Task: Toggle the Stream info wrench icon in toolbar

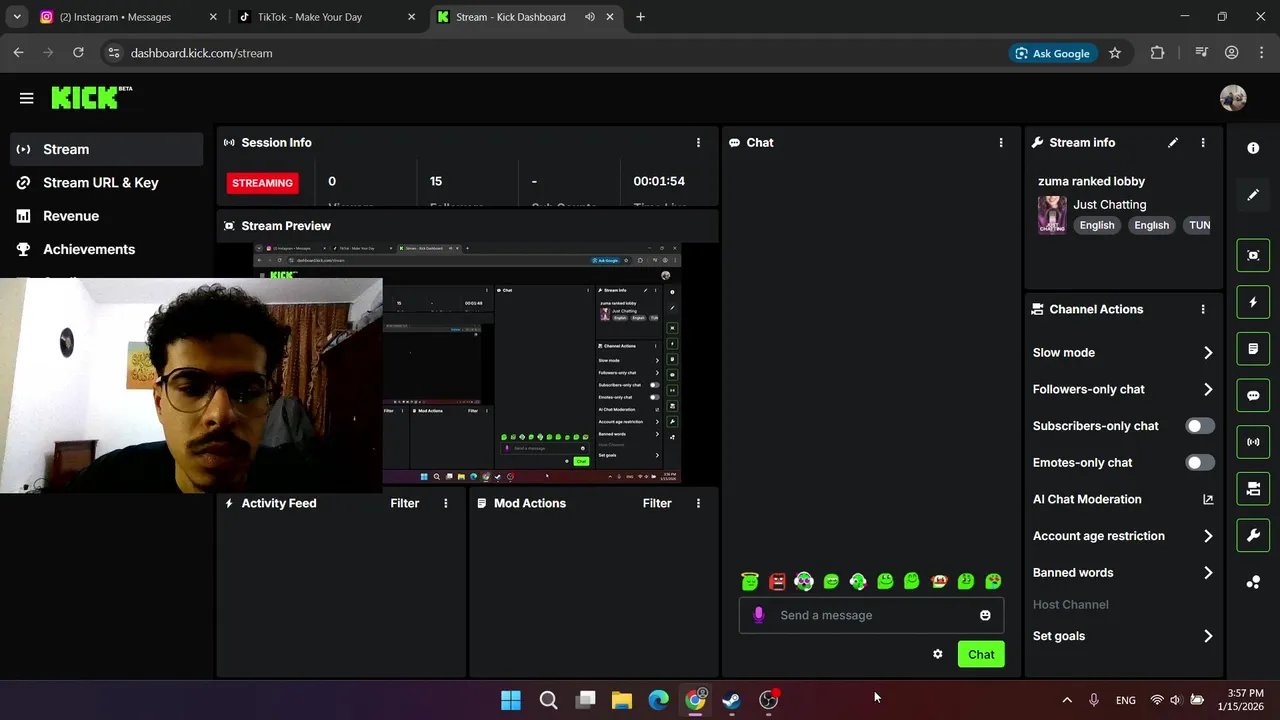Action: click(1253, 535)
